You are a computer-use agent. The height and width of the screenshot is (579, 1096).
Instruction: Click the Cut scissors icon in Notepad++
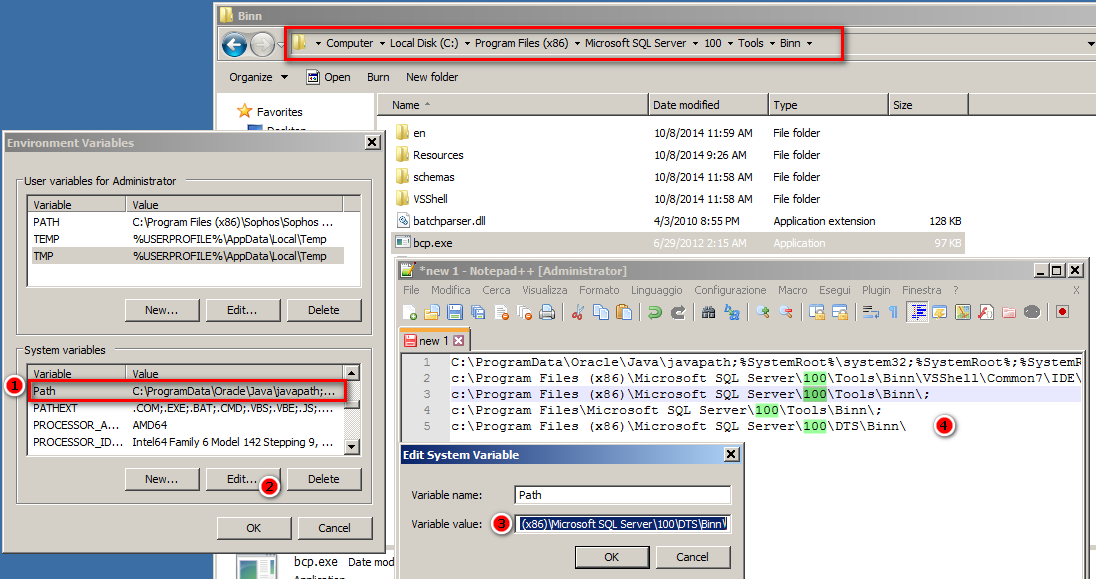click(x=577, y=312)
